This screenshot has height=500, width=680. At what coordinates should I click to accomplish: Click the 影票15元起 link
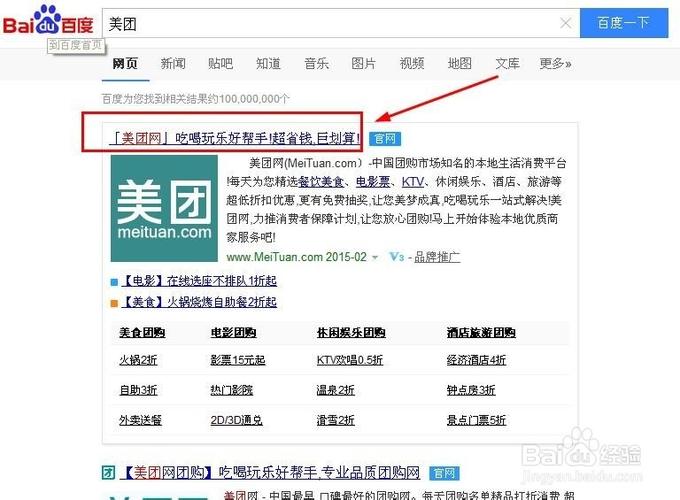(238, 360)
